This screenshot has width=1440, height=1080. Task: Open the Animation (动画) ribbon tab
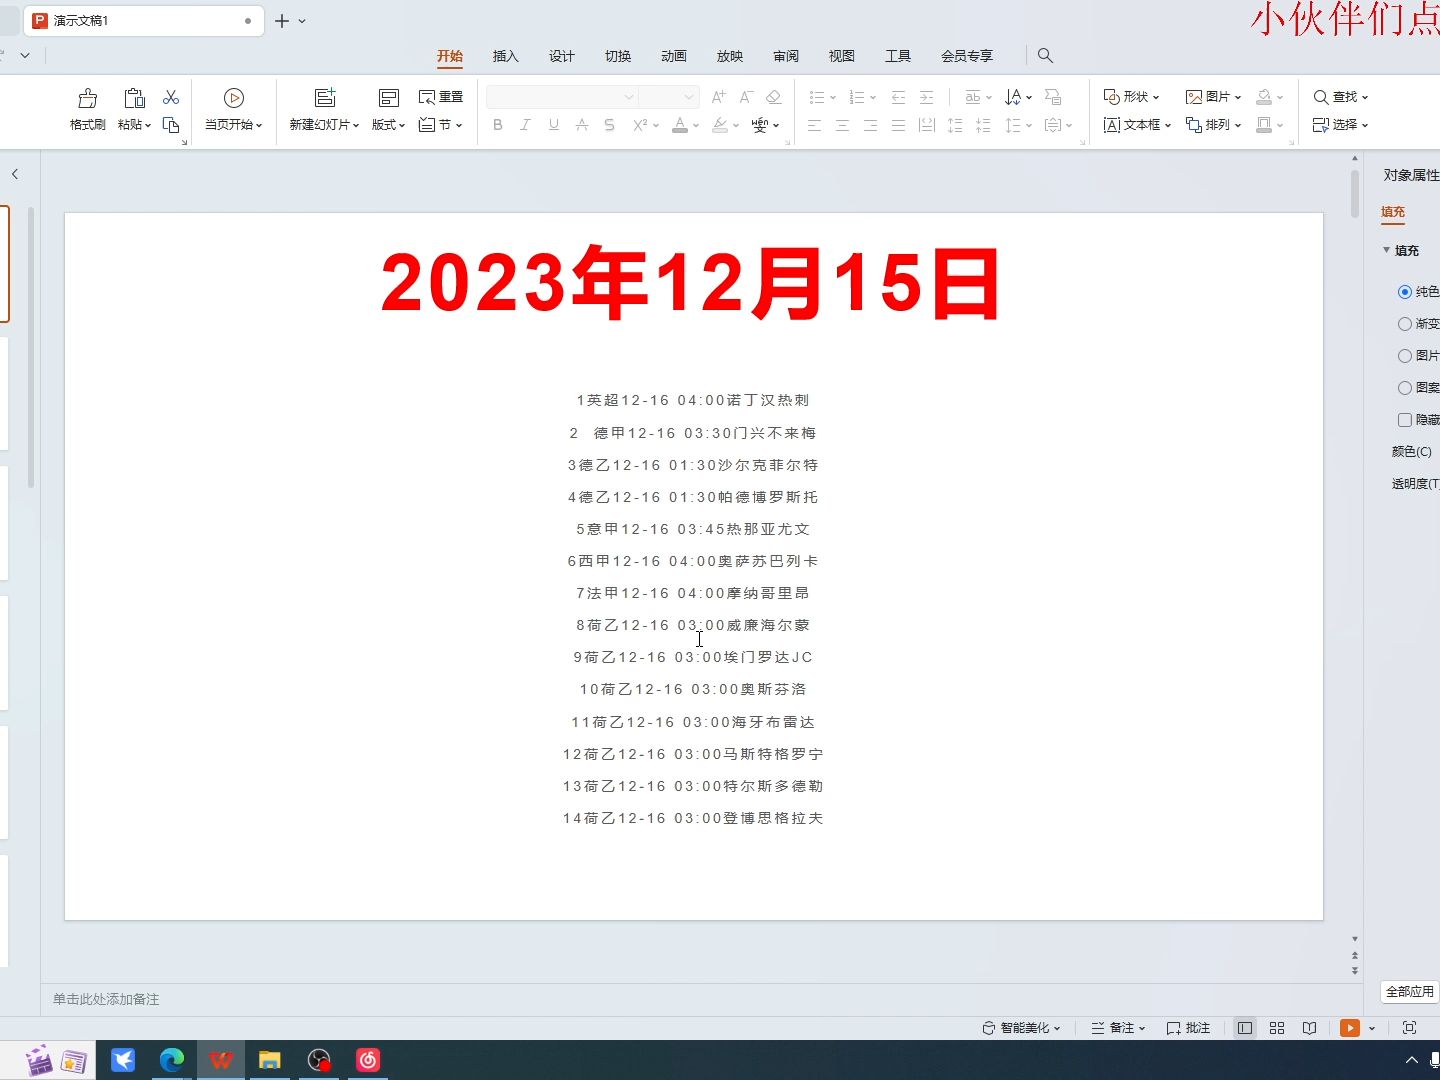[x=674, y=56]
